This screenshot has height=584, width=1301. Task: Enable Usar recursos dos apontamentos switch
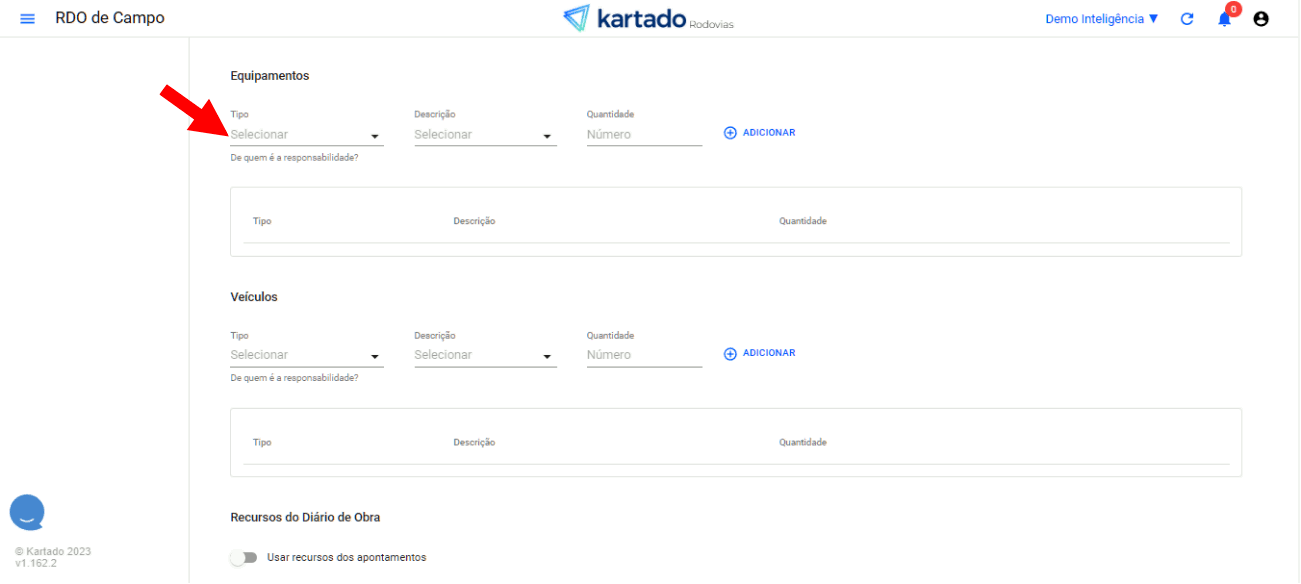pos(243,557)
